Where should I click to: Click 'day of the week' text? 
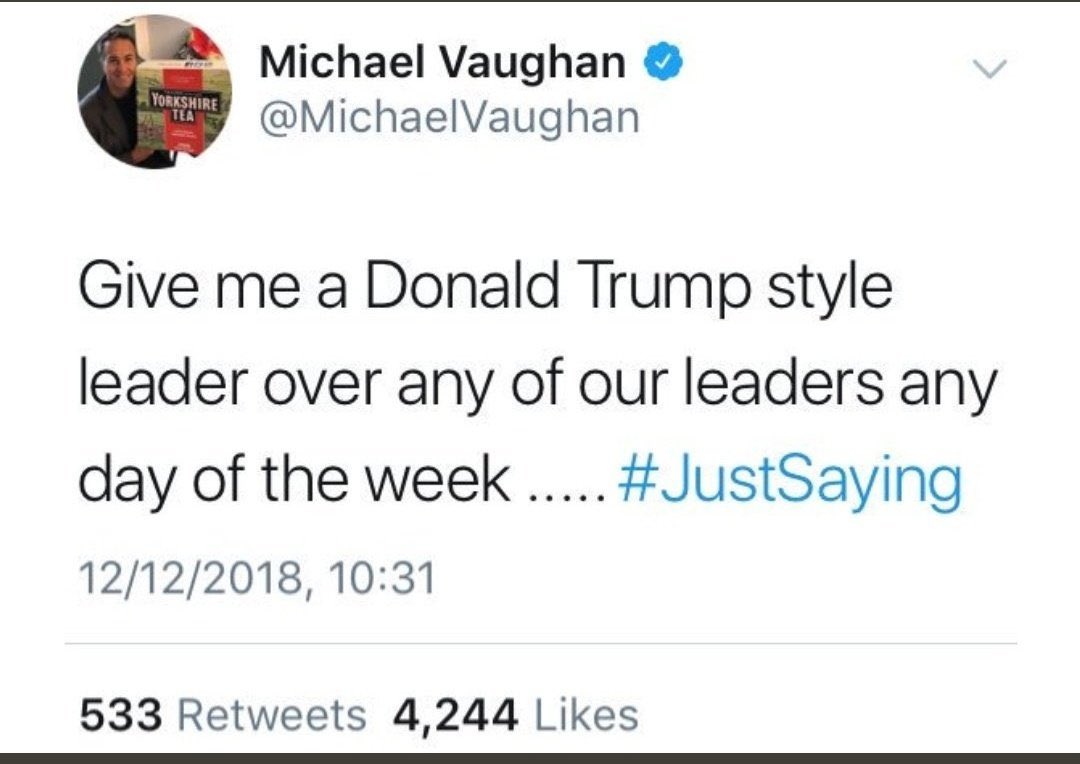tap(294, 482)
